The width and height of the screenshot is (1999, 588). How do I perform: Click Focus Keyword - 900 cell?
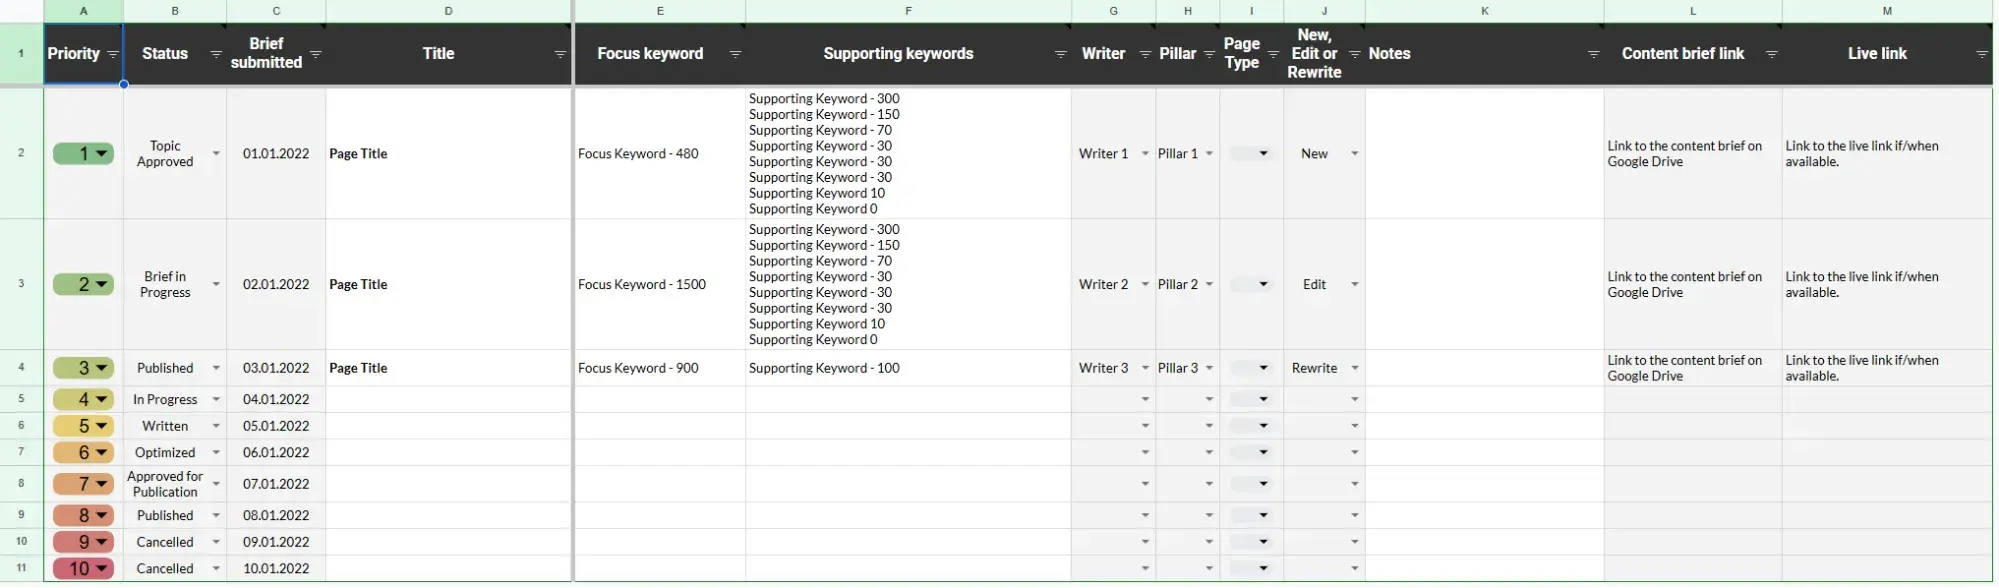pos(659,368)
